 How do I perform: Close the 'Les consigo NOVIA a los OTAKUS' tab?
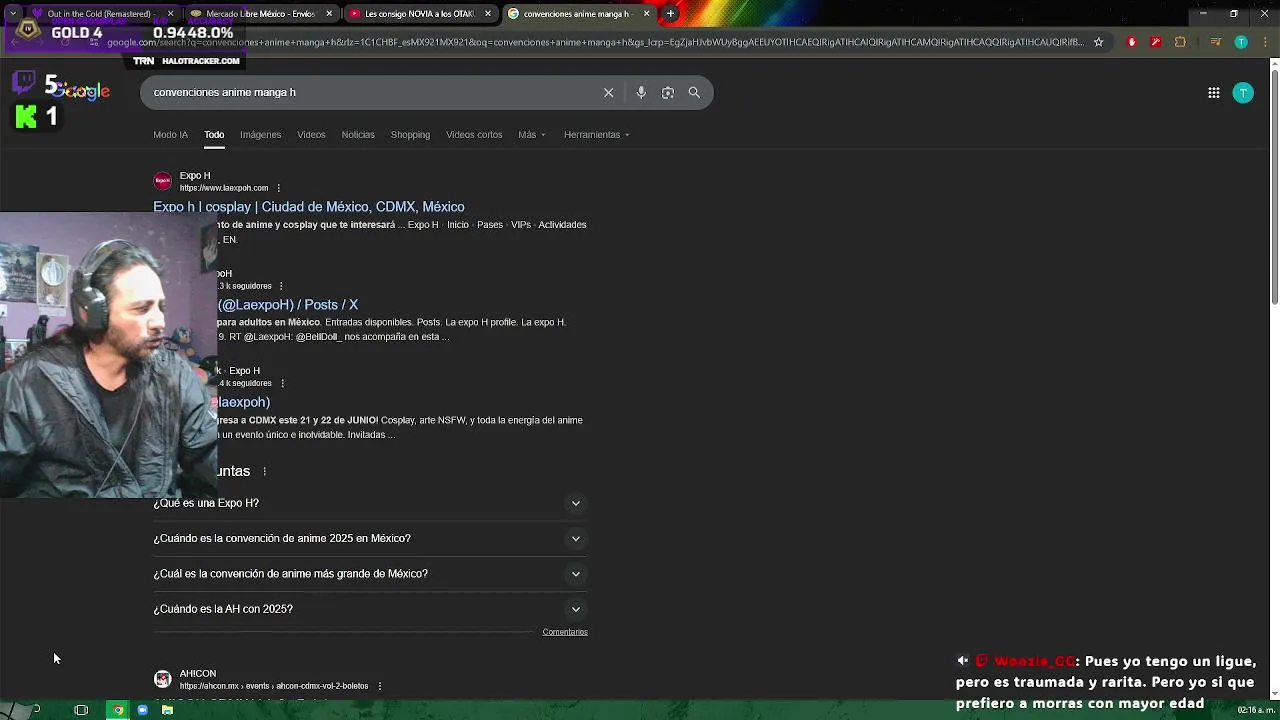[488, 14]
